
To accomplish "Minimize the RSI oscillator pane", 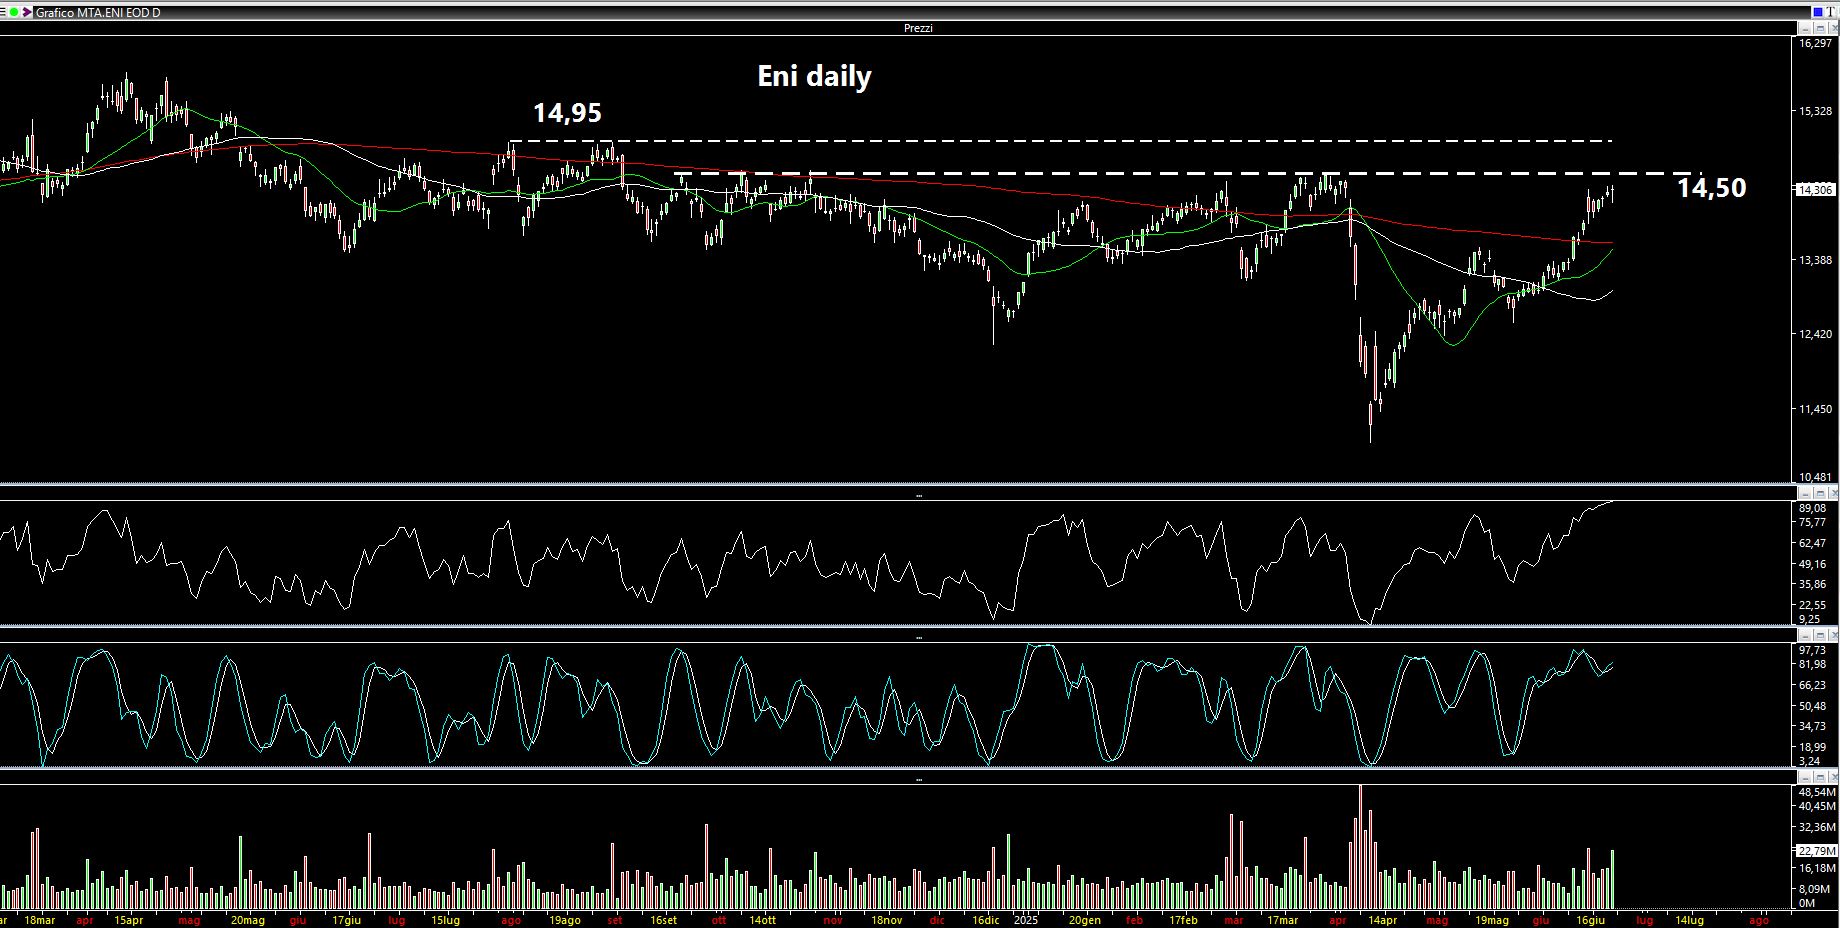I will [x=1805, y=493].
